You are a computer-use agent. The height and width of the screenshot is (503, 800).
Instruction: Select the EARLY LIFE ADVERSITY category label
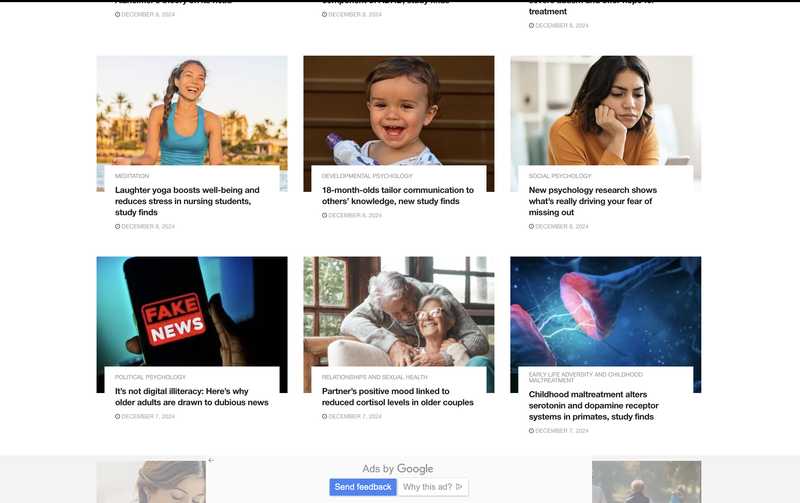585,378
